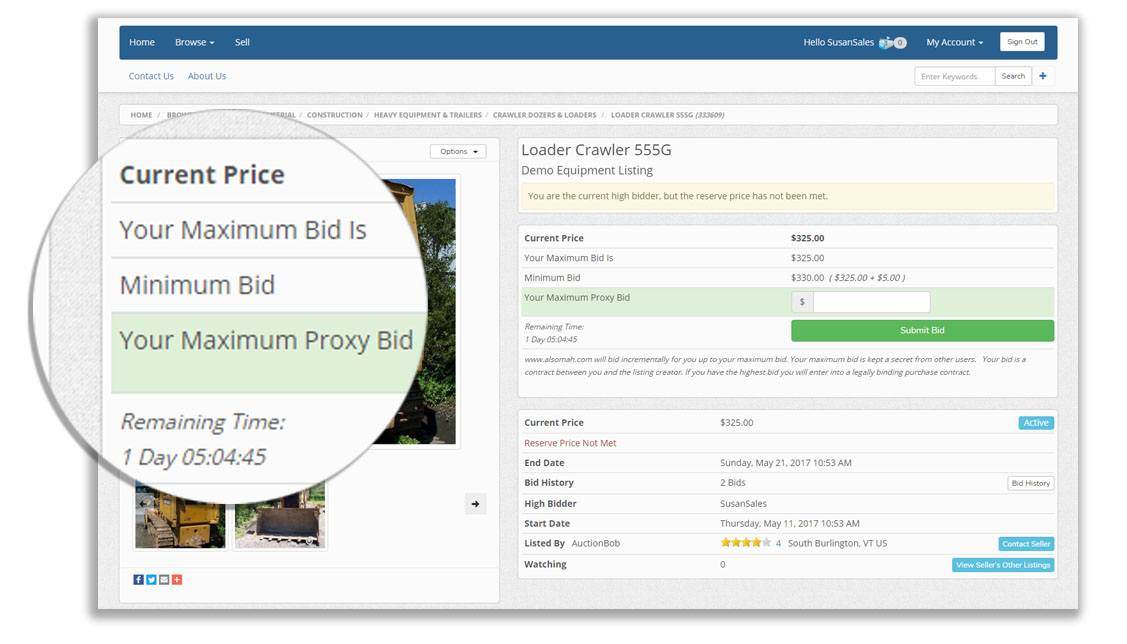
Task: Contact the seller AuctionBob
Action: 1026,543
